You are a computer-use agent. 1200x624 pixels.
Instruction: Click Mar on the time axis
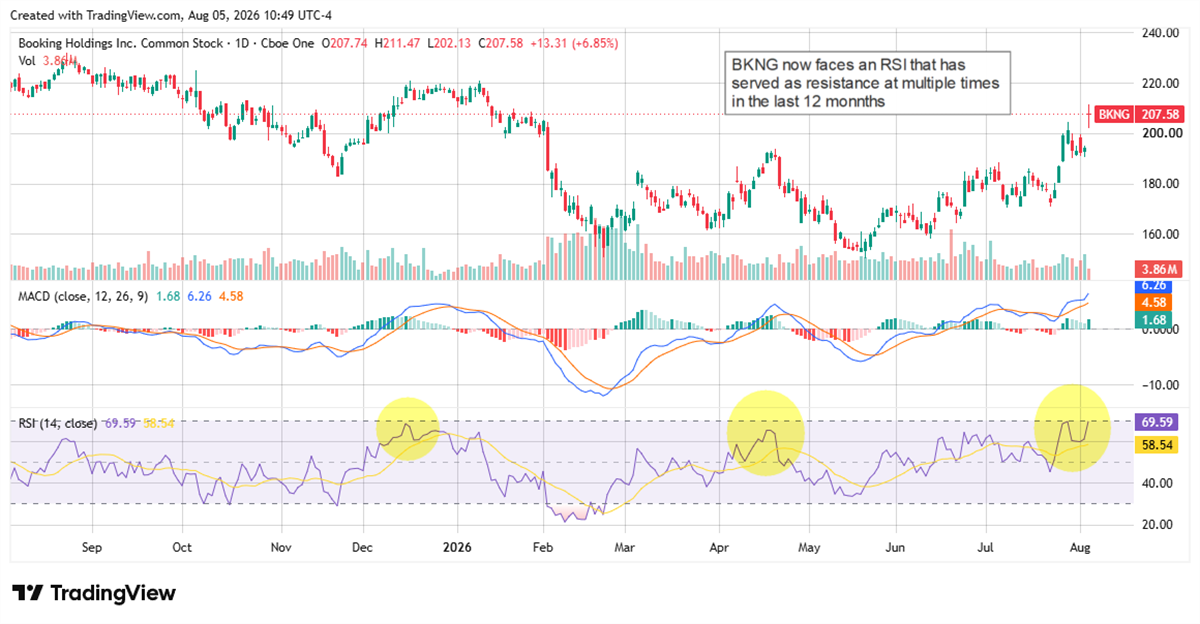[x=625, y=548]
